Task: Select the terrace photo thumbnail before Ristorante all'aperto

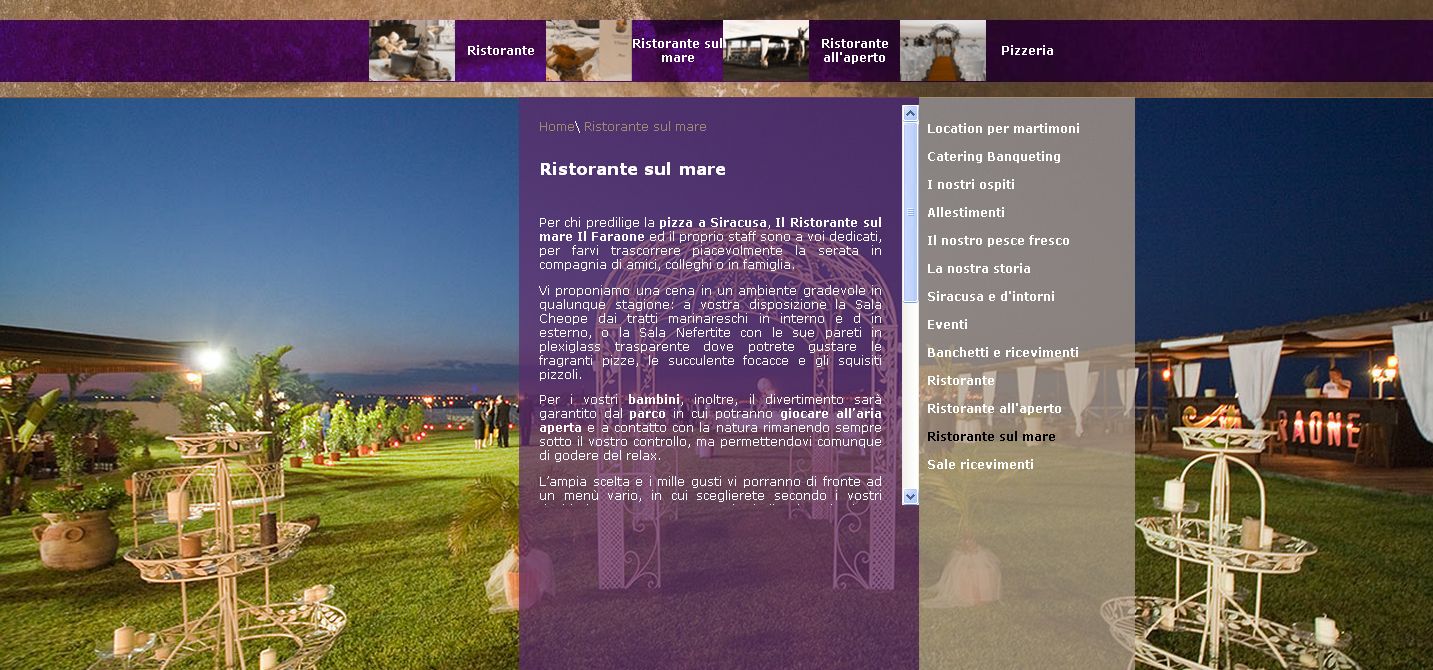Action: coord(766,50)
